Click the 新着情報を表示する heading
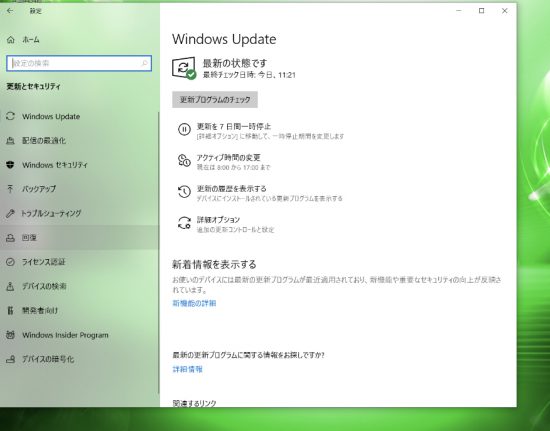The height and width of the screenshot is (431, 550). (x=214, y=264)
